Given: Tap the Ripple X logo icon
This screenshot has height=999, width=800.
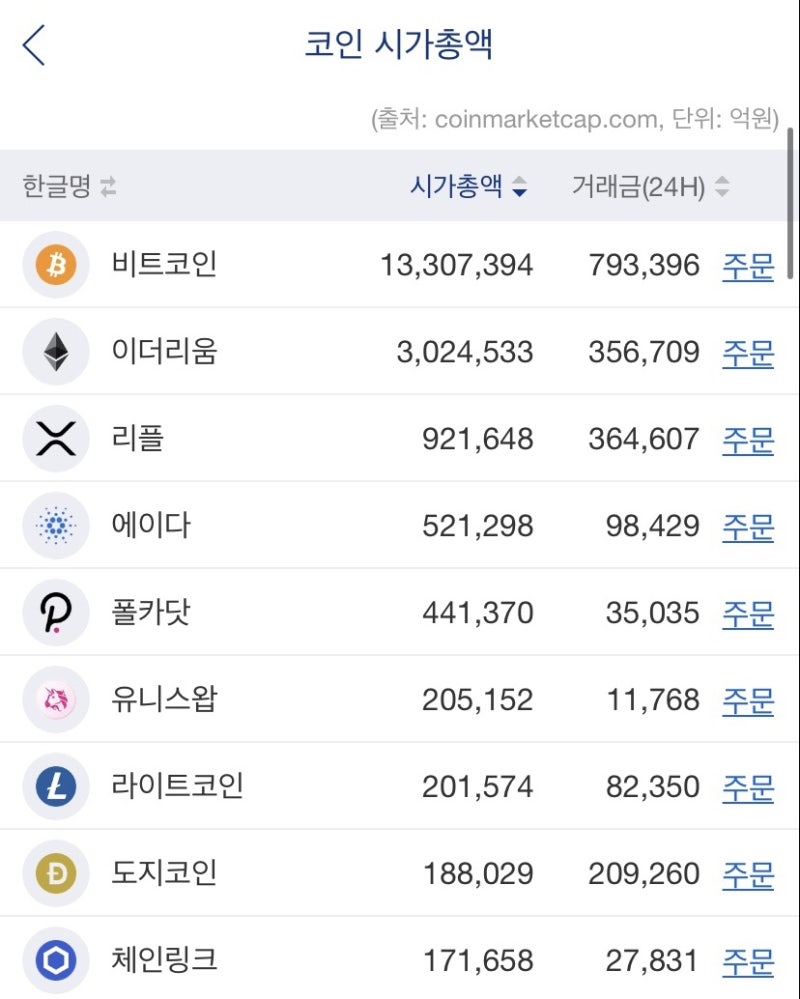Looking at the screenshot, I should click(x=56, y=439).
